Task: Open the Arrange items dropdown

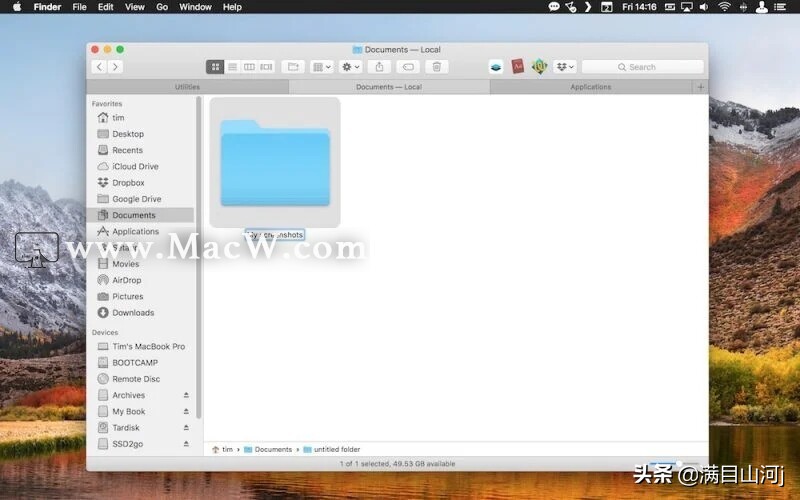Action: [x=321, y=67]
